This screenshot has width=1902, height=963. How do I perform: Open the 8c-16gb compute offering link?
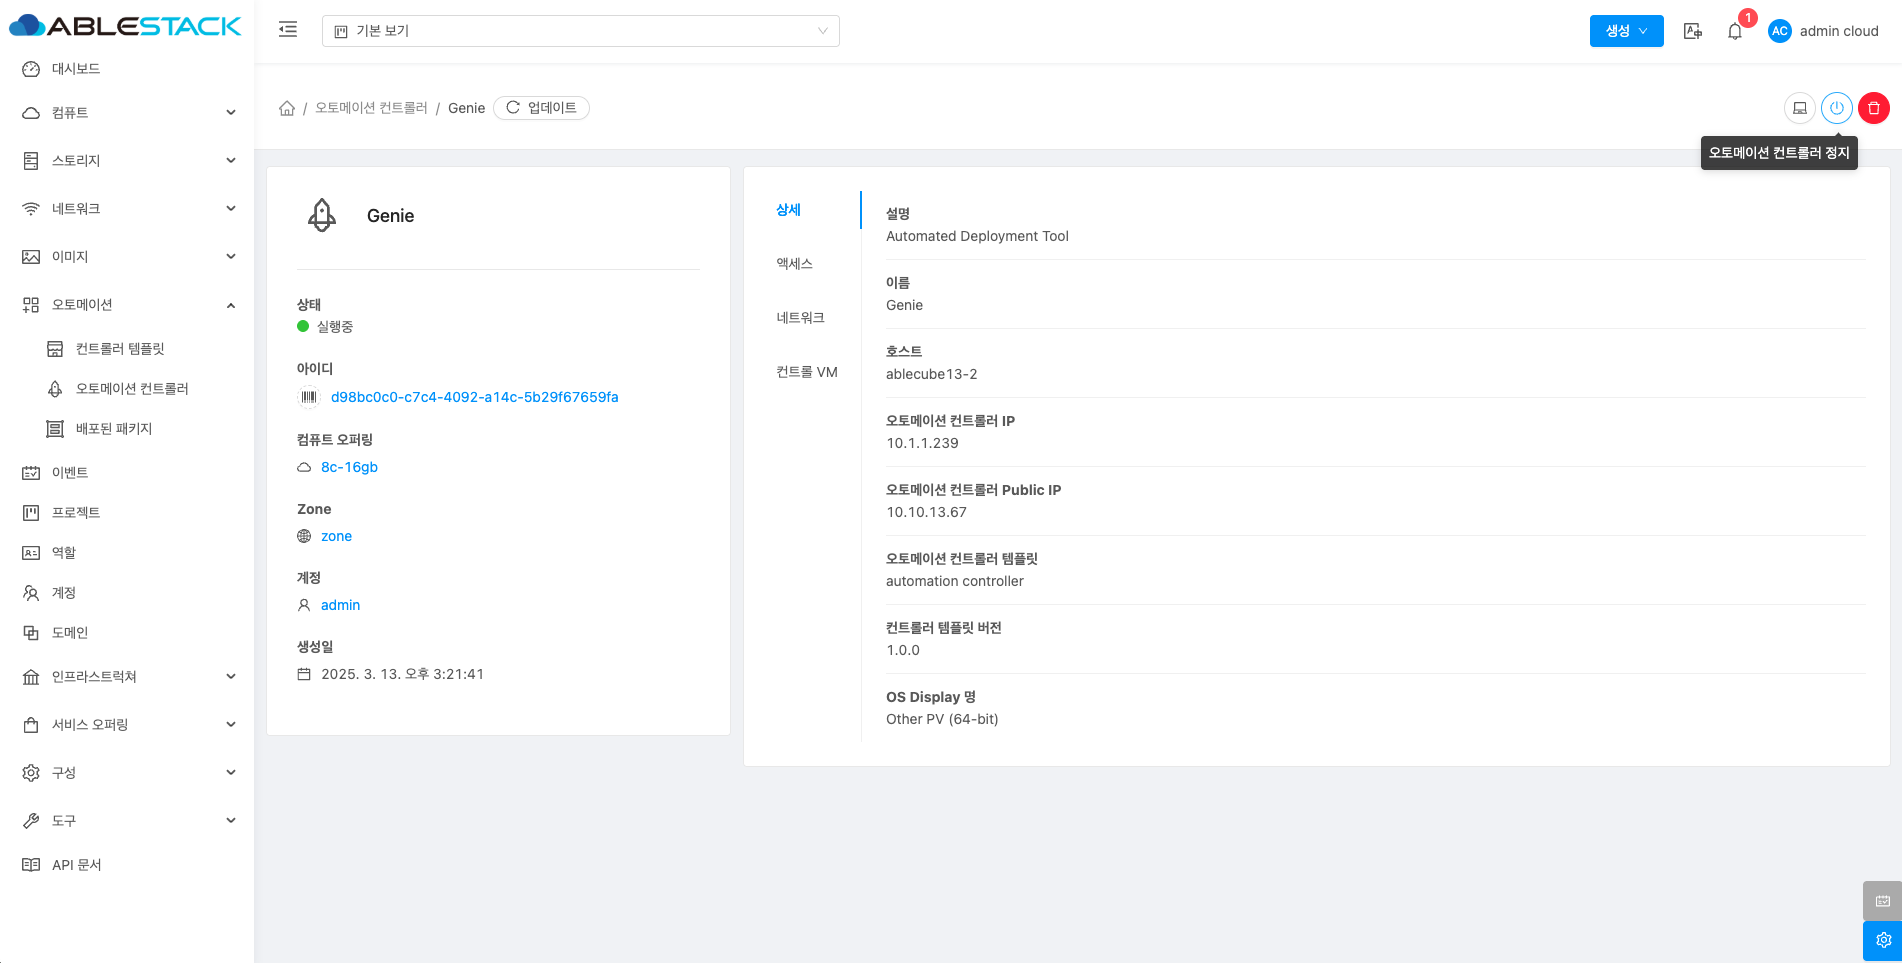tap(349, 467)
